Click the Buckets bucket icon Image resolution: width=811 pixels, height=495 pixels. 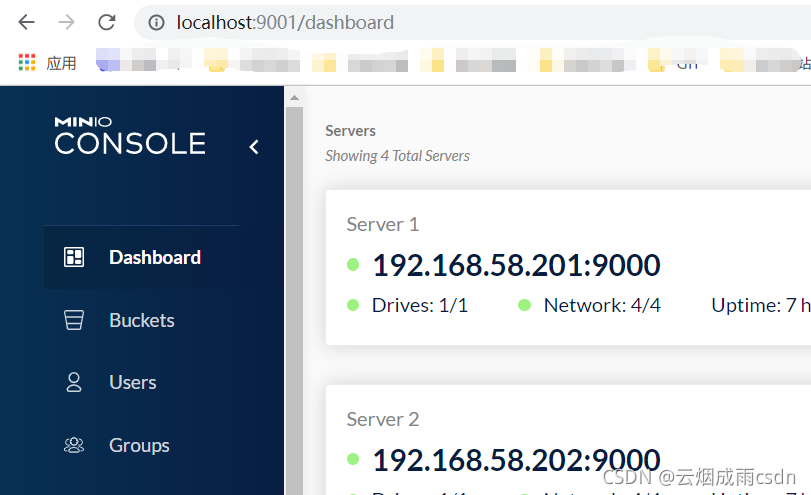tap(73, 320)
